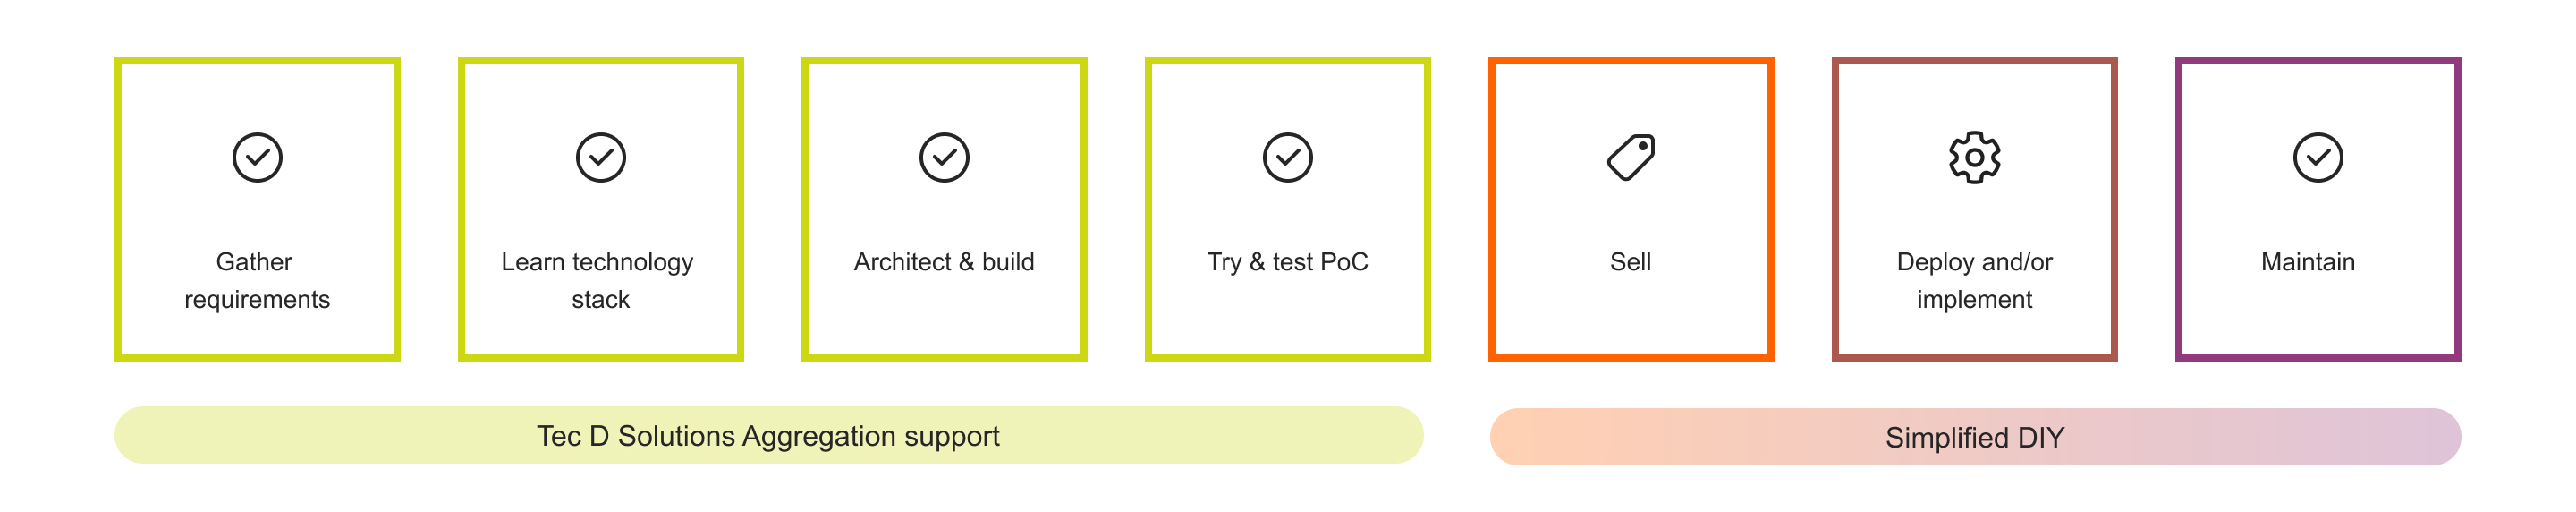Select the purple Maintain card
2576x512 pixels.
pyautogui.click(x=2318, y=209)
